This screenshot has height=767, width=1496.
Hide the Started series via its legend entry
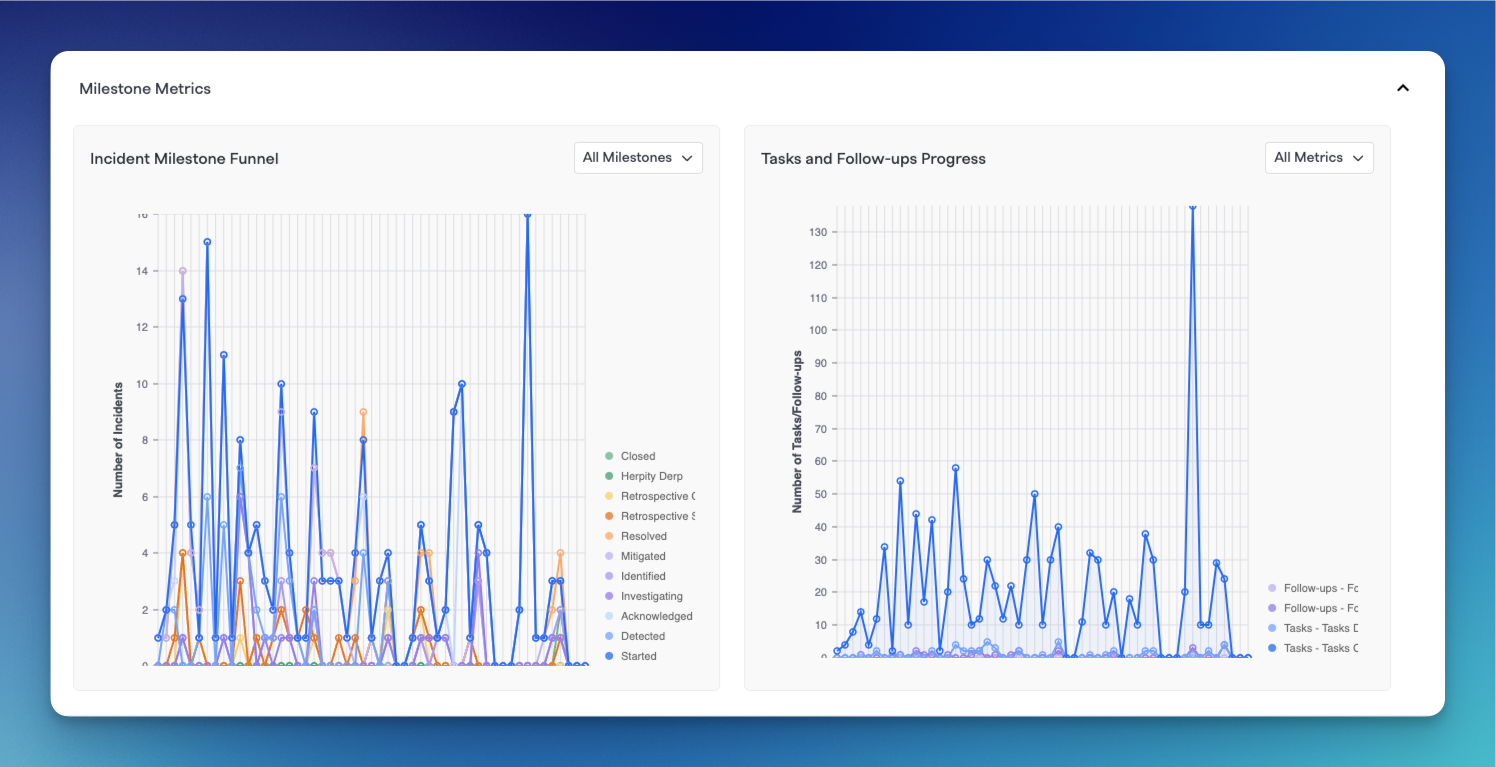click(x=639, y=656)
